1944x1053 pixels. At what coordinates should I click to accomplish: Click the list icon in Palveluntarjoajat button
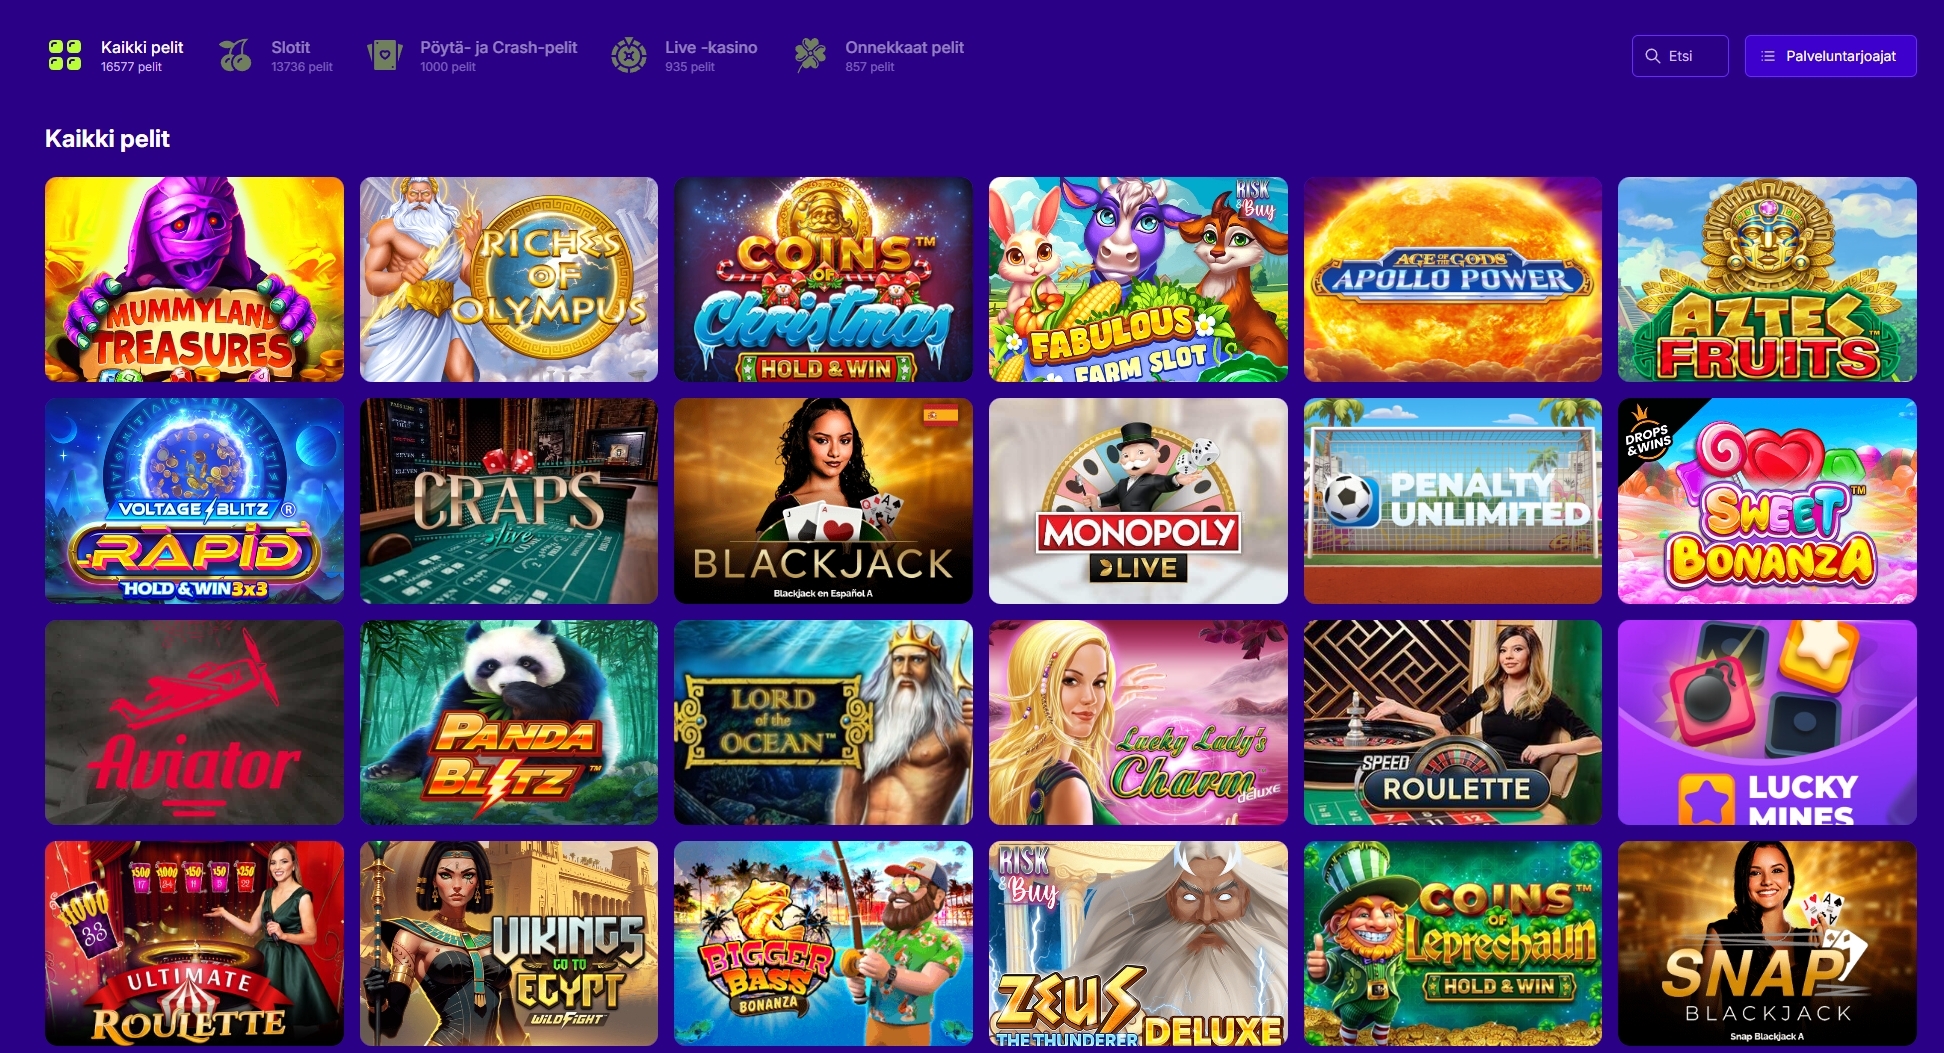[1768, 56]
